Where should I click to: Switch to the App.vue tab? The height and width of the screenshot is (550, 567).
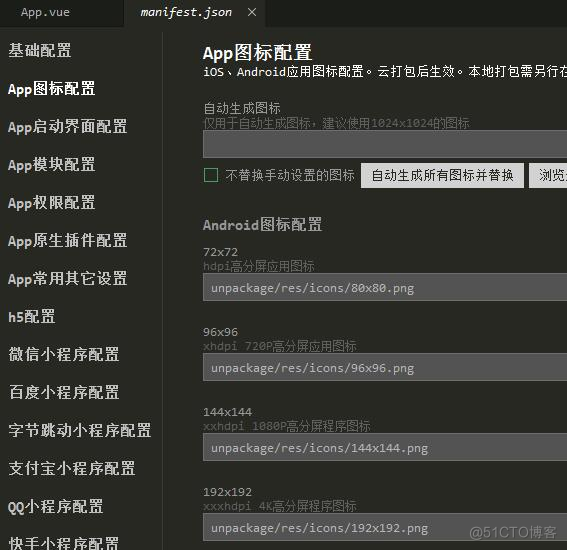tap(45, 12)
